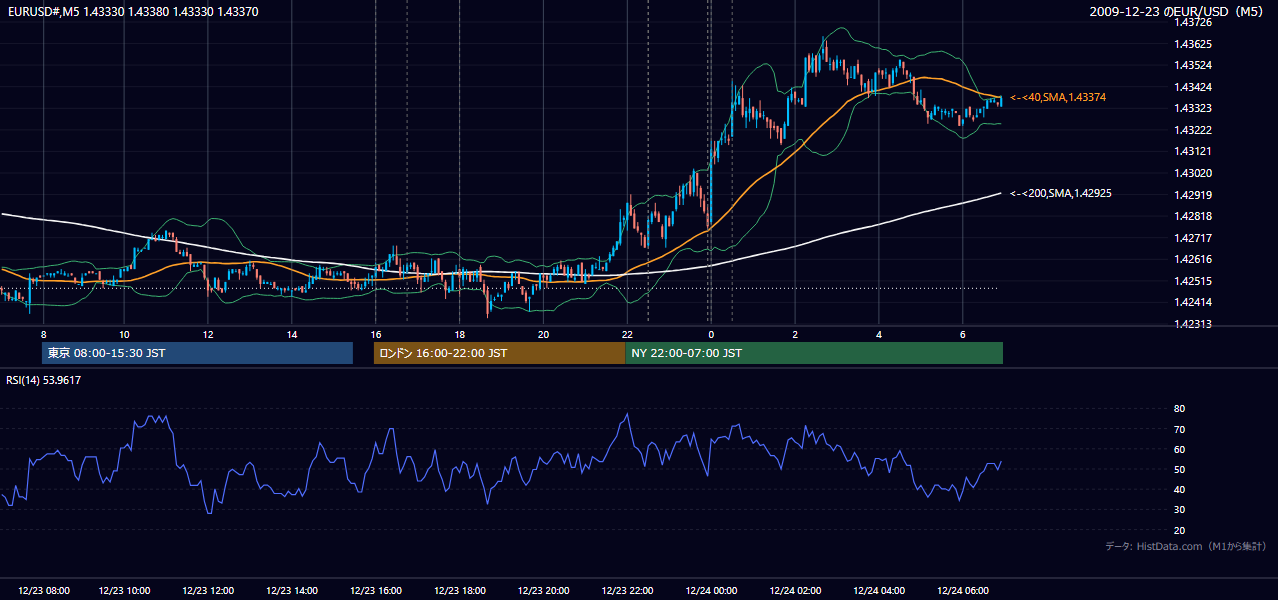Screen dimensions: 1278x600
Task: Click RSI axis level 50
Action: point(1180,469)
